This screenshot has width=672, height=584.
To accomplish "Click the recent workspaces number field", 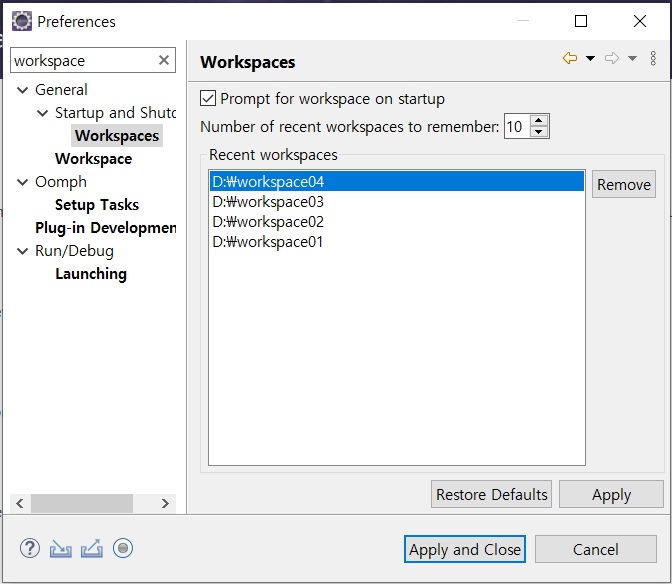I will (x=516, y=126).
